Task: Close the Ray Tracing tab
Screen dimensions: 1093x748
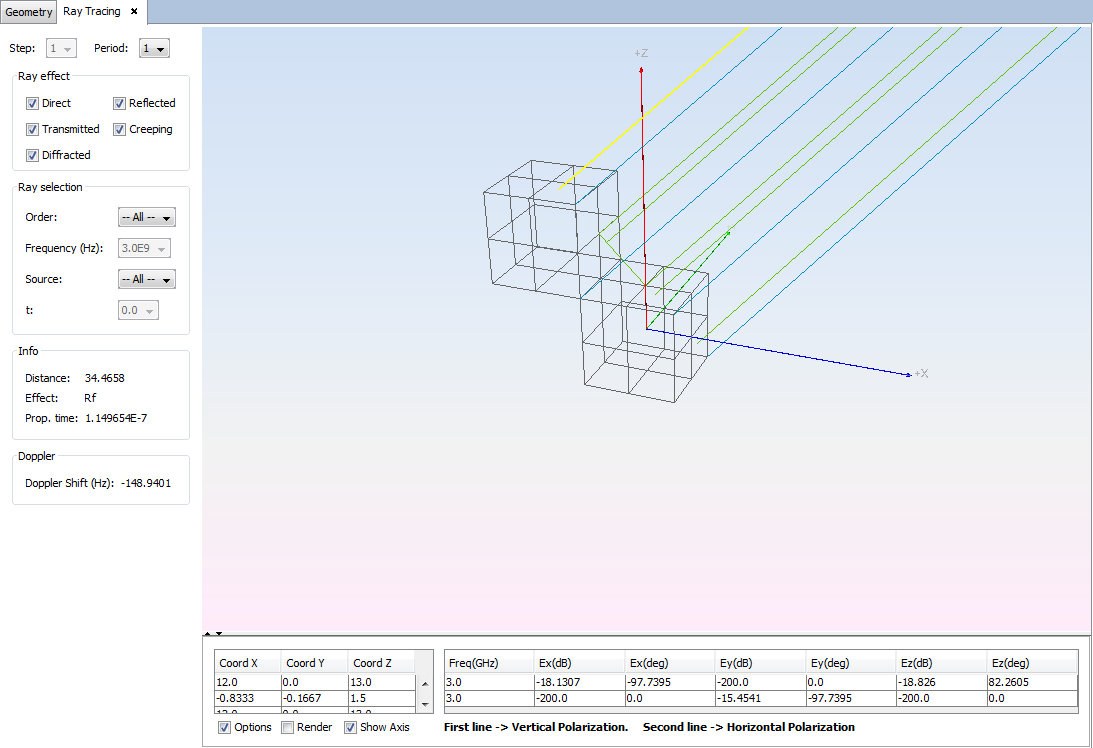Action: point(134,12)
